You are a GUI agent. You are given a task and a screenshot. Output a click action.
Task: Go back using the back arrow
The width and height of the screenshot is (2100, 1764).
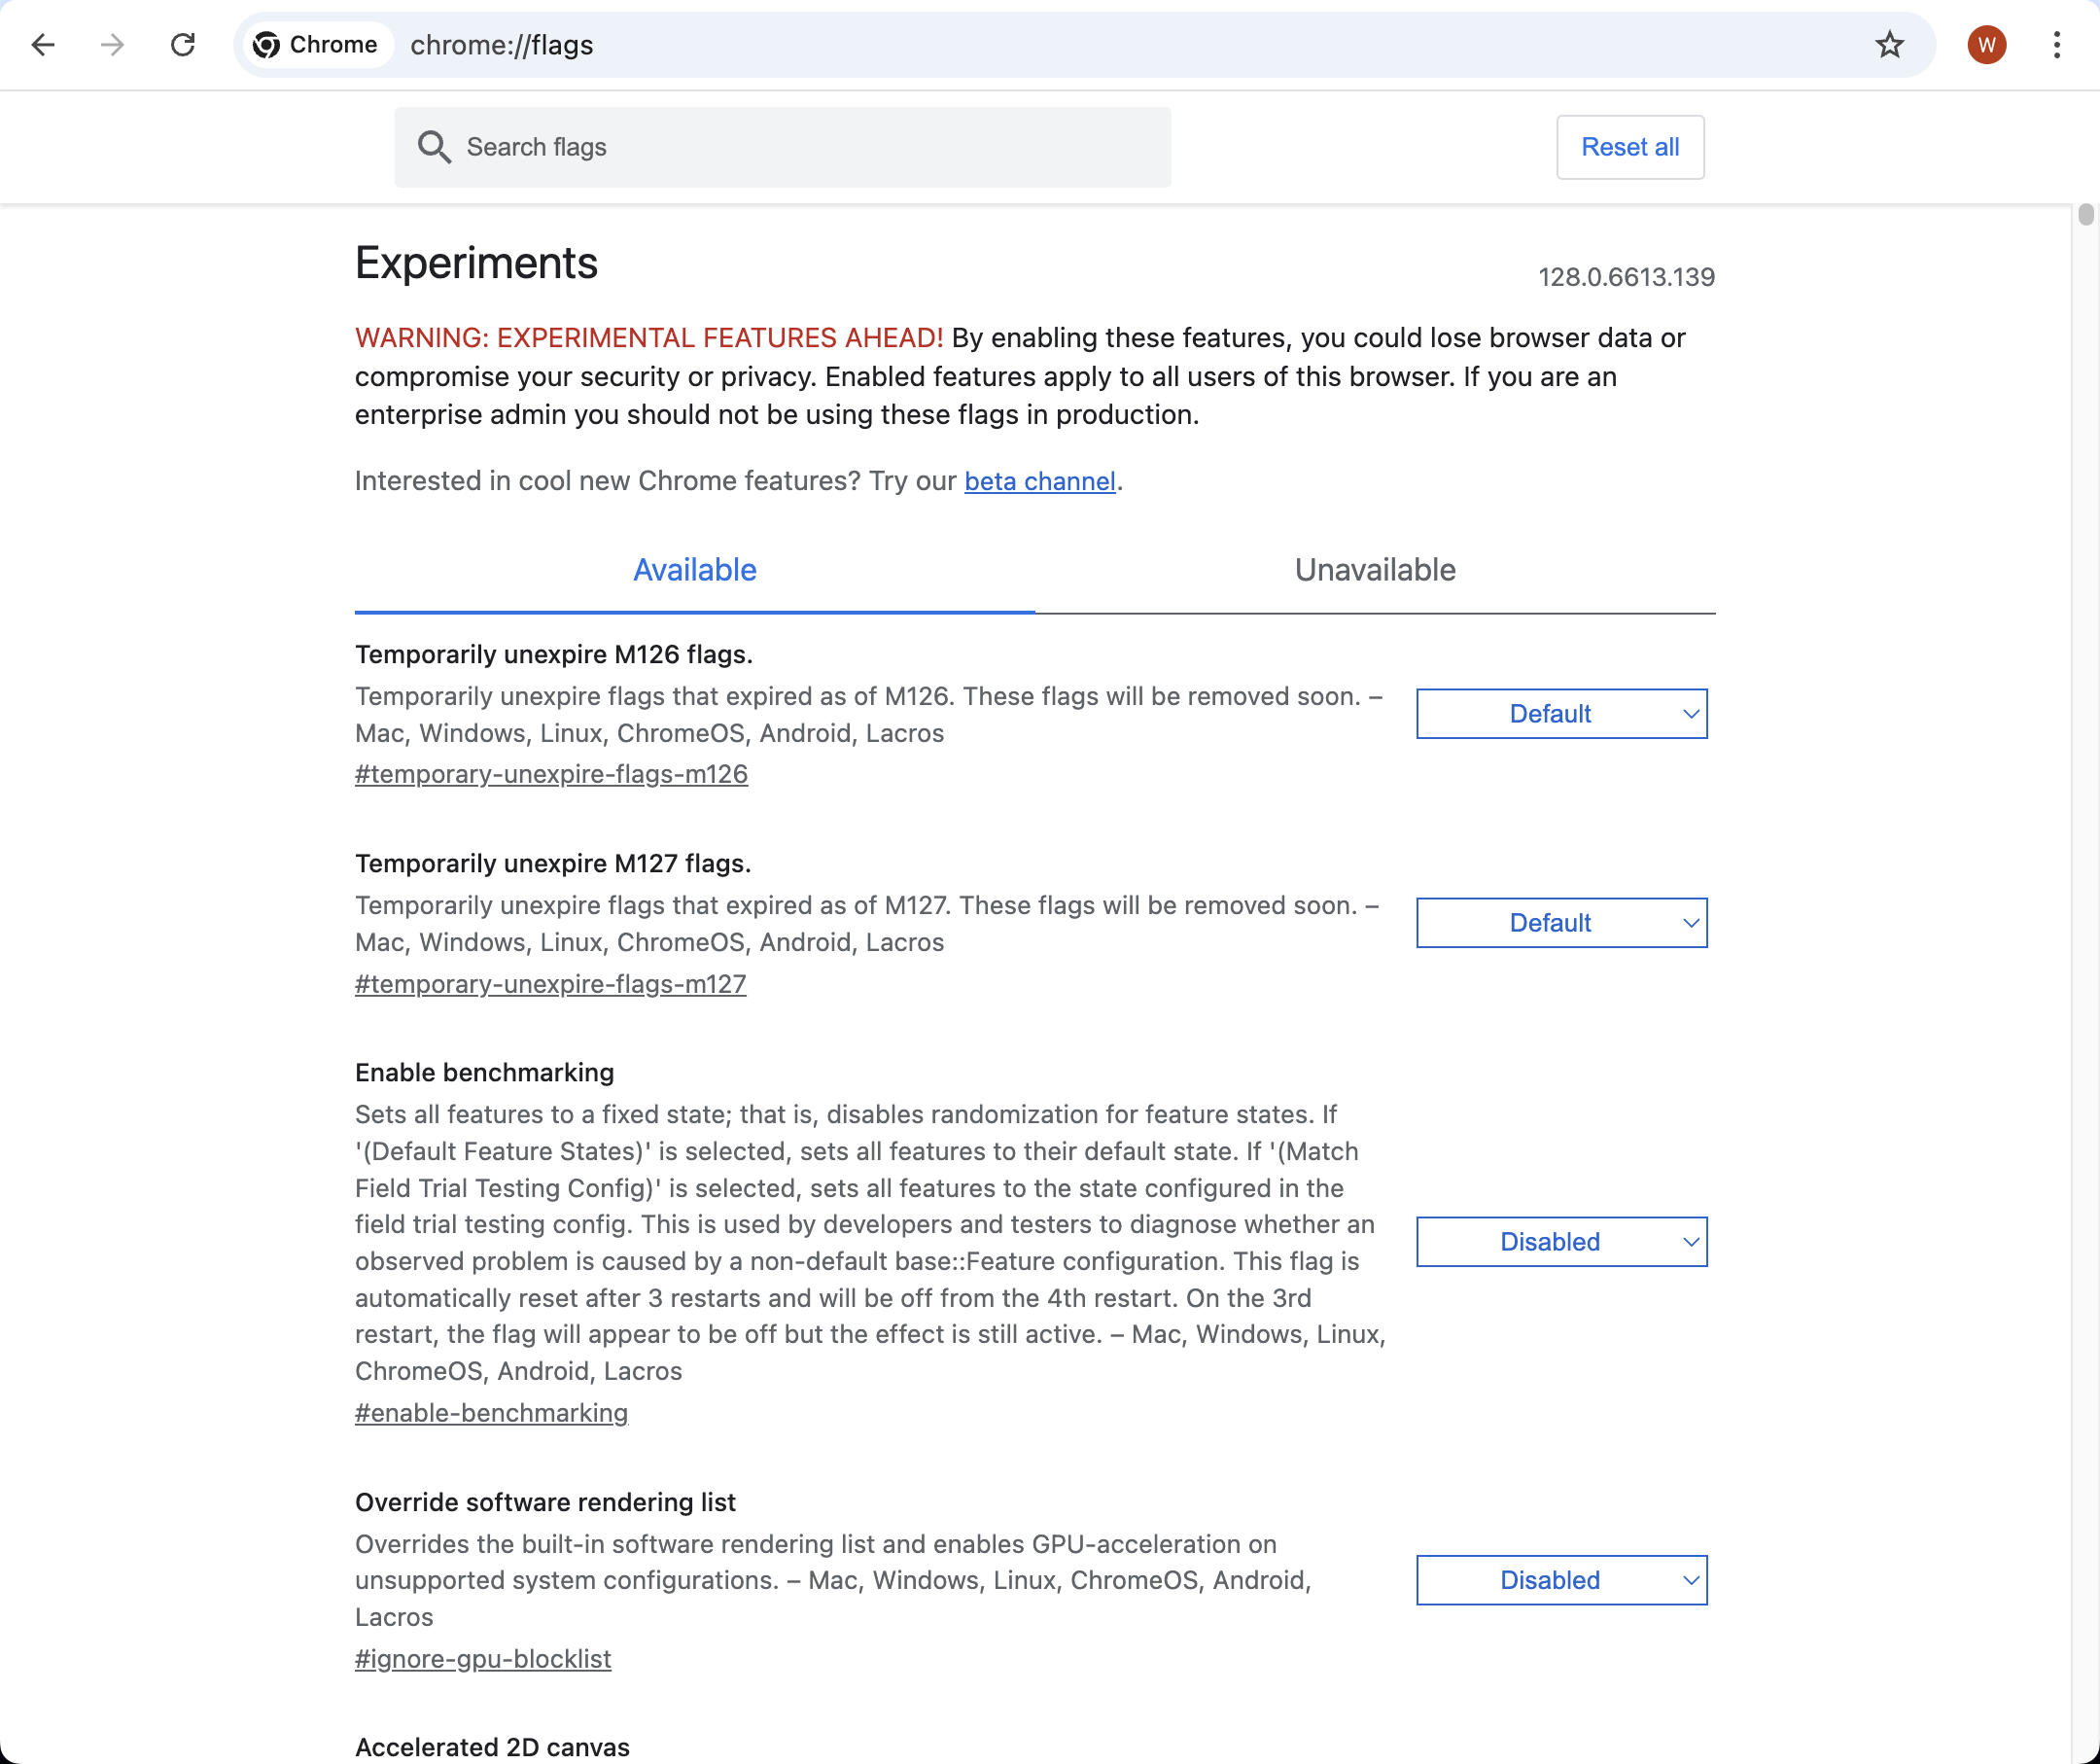43,45
